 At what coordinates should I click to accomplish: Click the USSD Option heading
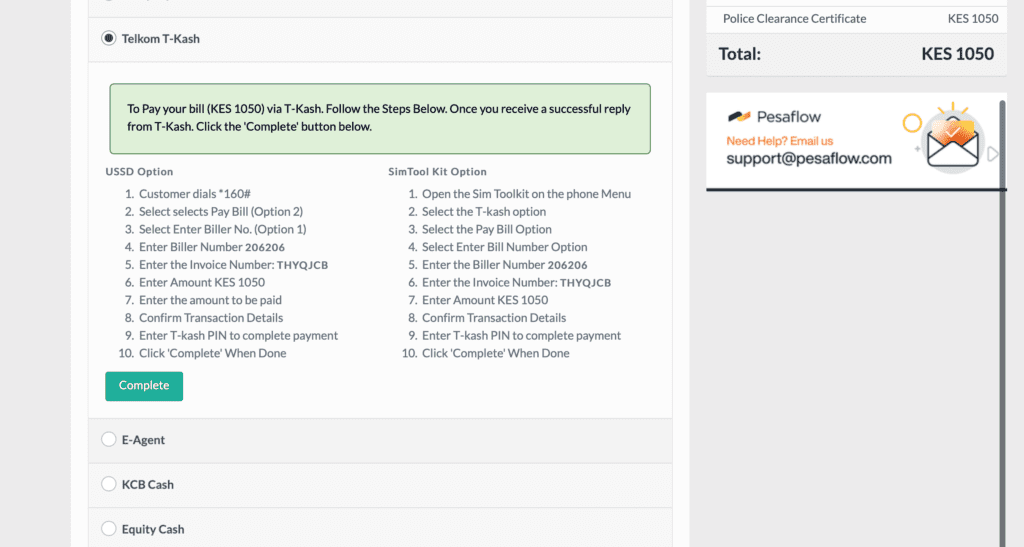(139, 172)
